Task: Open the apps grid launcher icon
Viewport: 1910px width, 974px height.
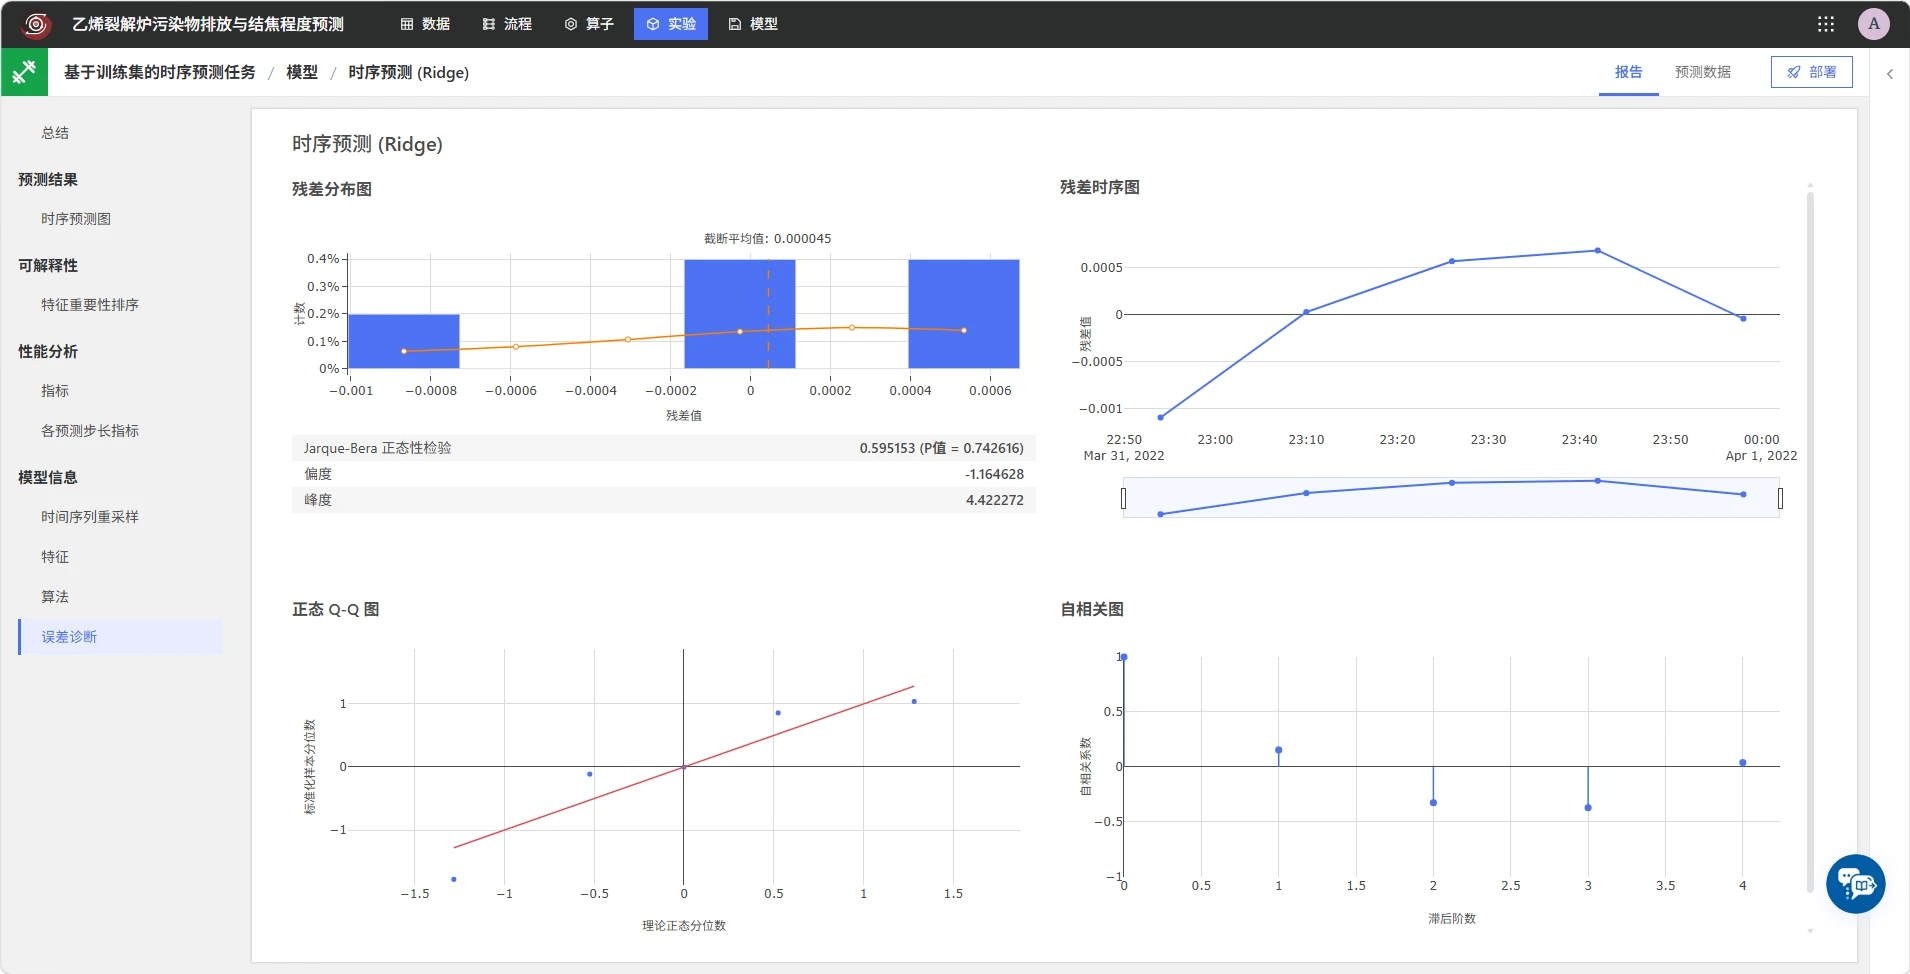Action: tap(1826, 24)
